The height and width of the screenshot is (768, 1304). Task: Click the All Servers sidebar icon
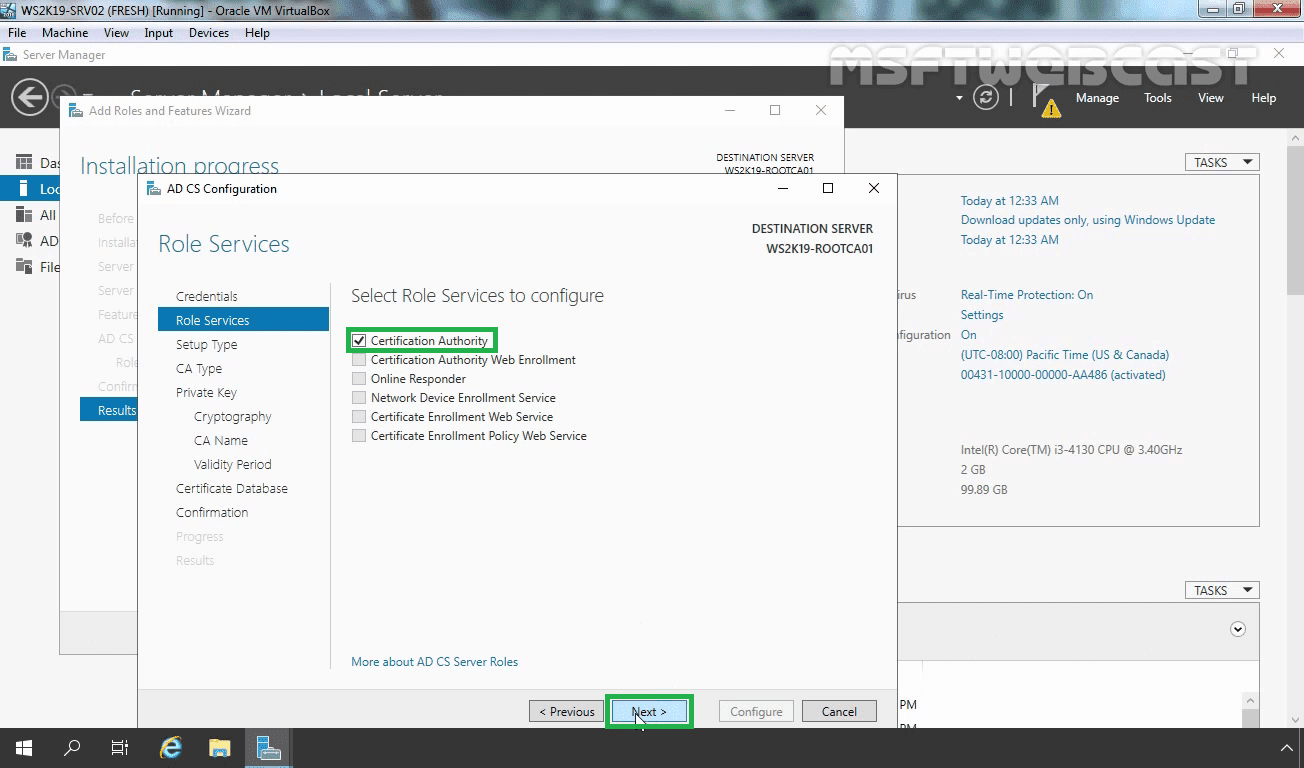(24, 214)
